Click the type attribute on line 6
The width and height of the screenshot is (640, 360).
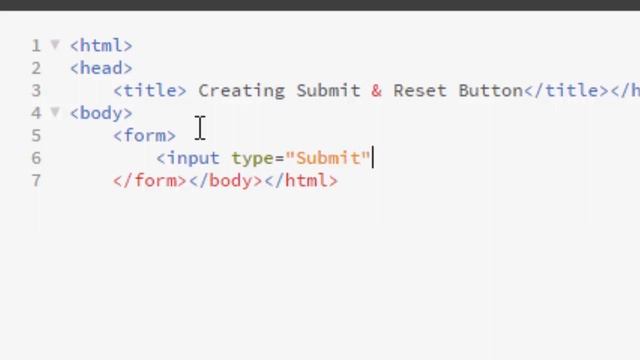[x=253, y=158]
